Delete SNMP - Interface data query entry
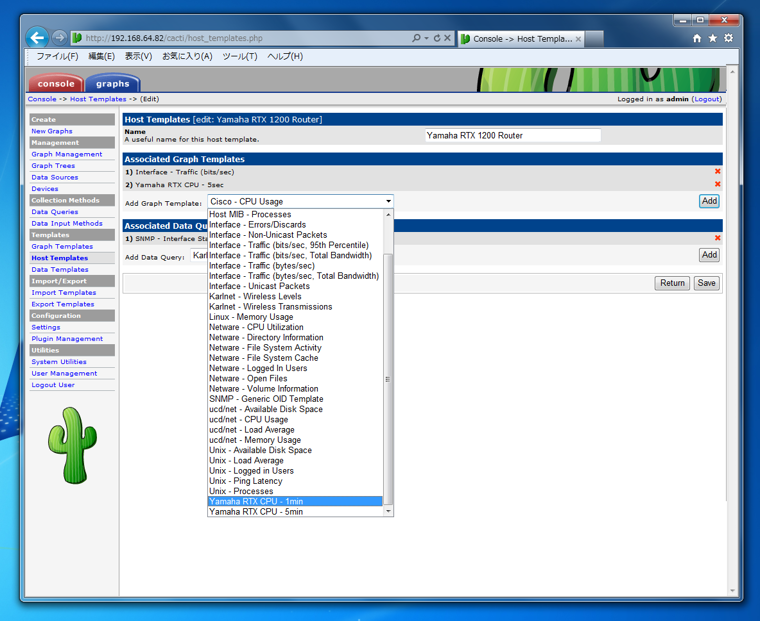Viewport: 760px width, 621px height. click(x=717, y=238)
